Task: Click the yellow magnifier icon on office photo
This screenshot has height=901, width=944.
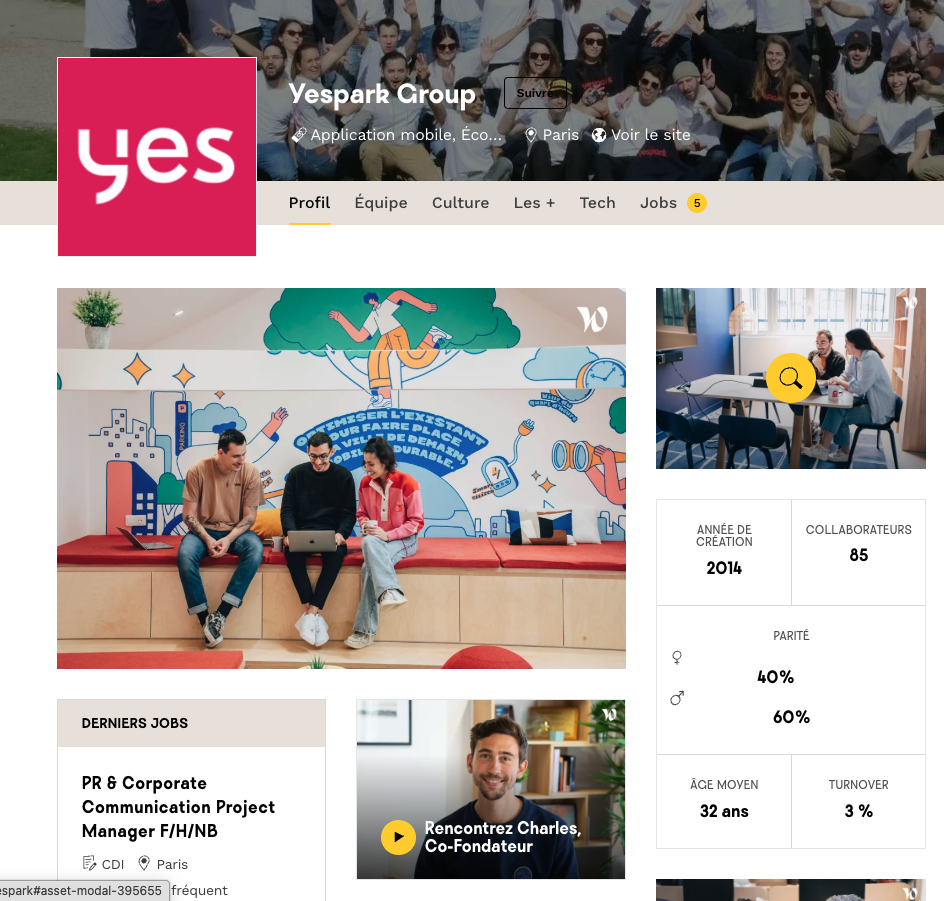Action: (790, 378)
